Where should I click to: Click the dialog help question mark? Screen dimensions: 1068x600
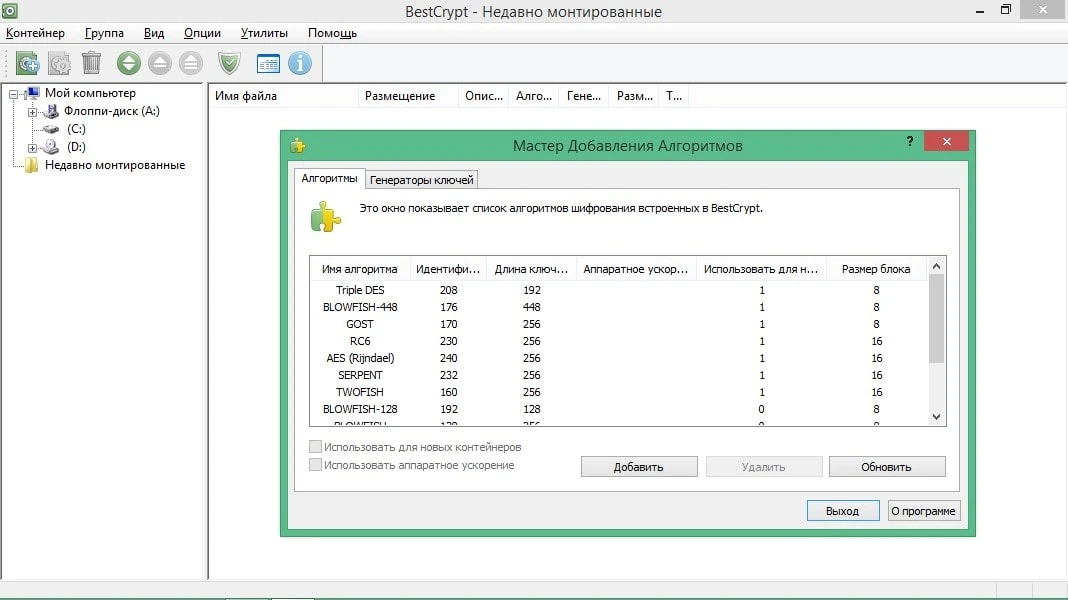coord(910,141)
